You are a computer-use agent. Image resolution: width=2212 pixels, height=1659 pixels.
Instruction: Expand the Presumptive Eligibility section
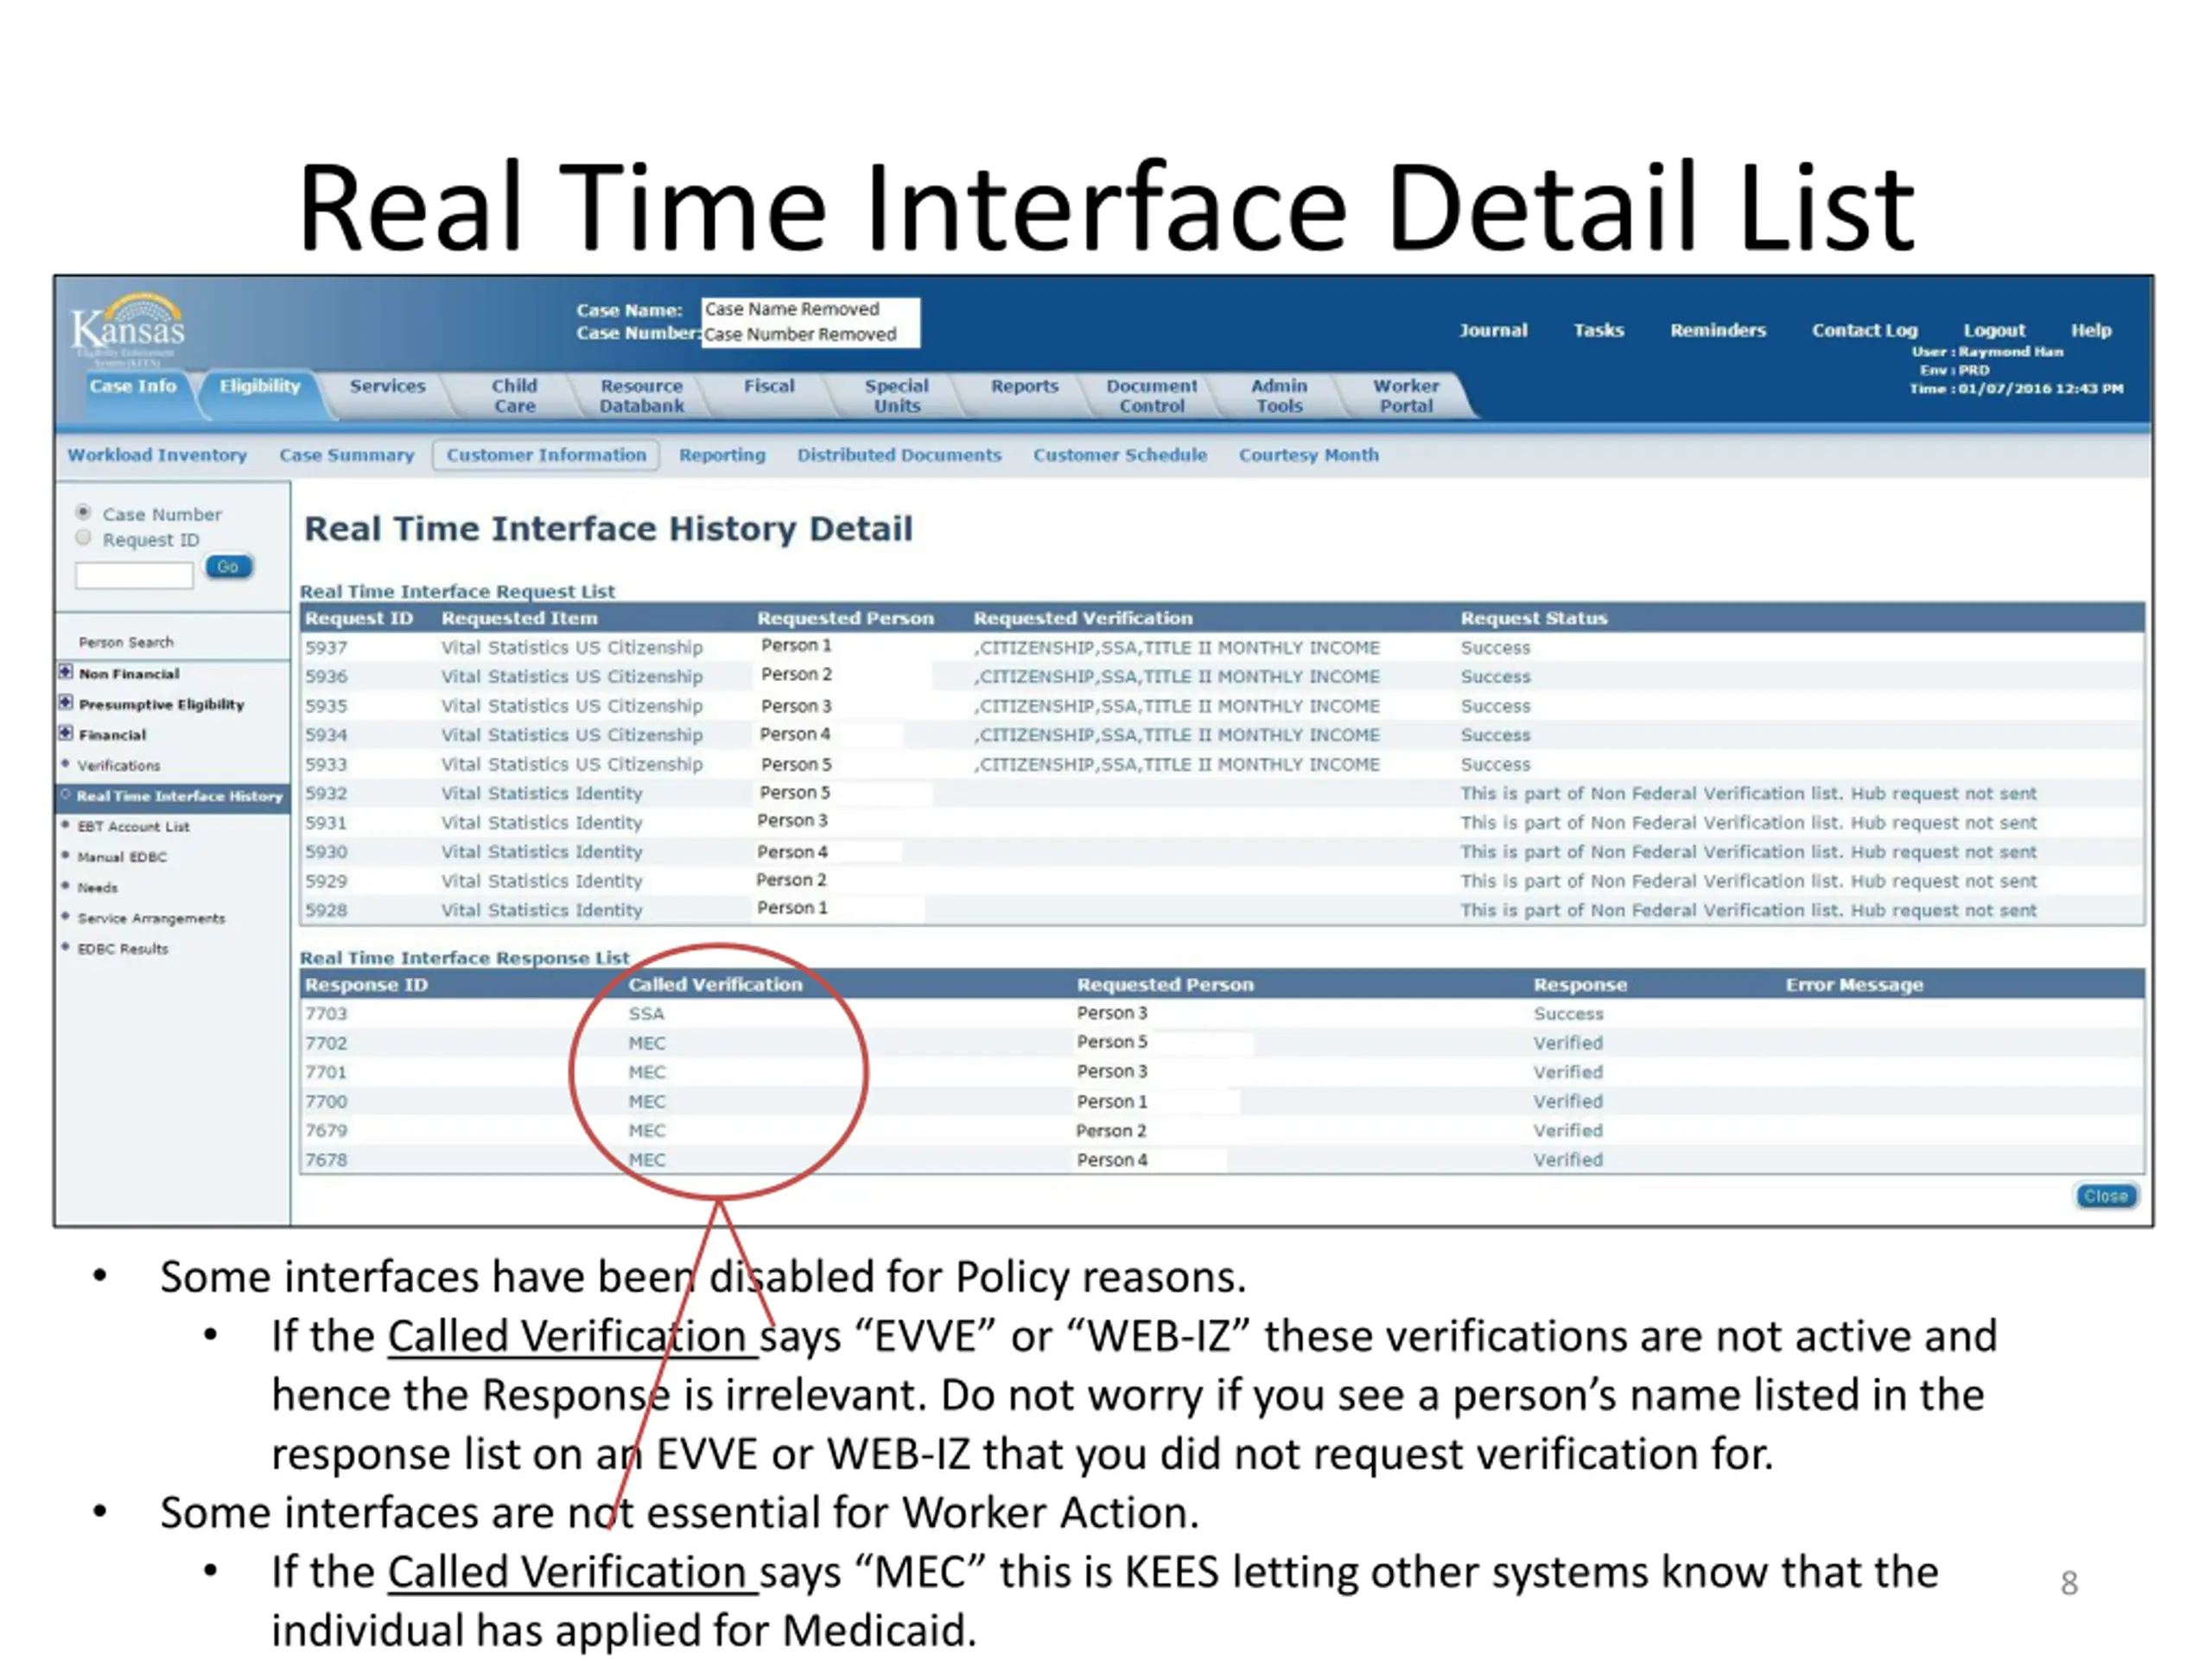pyautogui.click(x=66, y=702)
